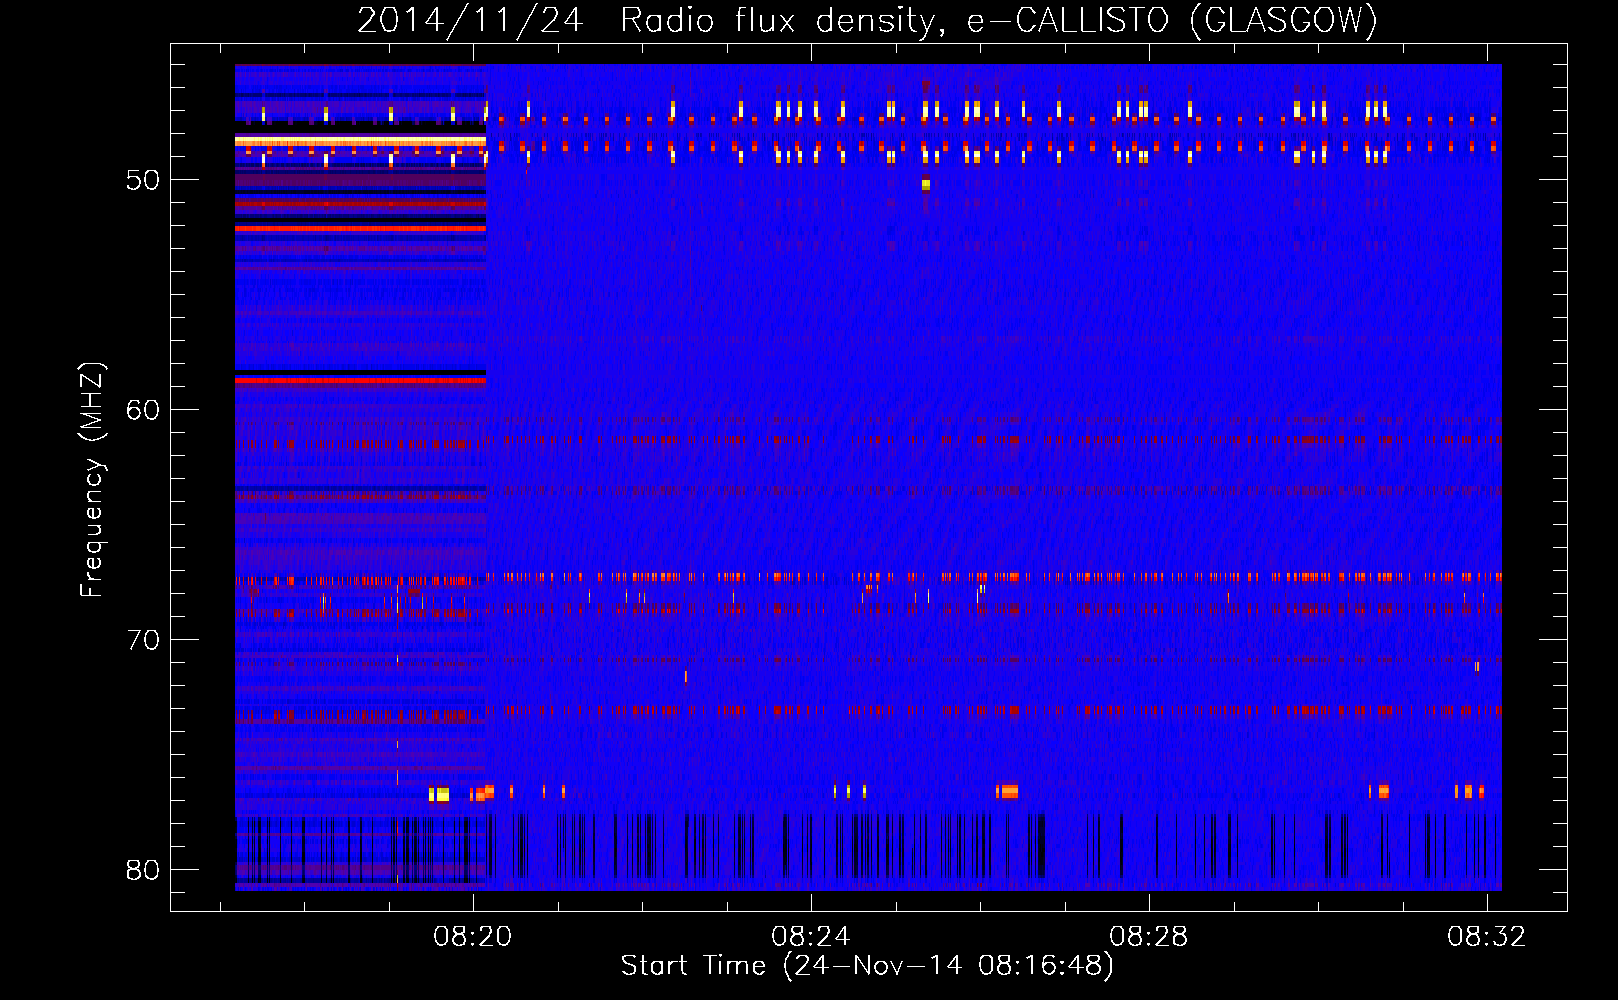The height and width of the screenshot is (1000, 1618).
Task: Click the bright white band near 48 MHz
Action: [360, 141]
